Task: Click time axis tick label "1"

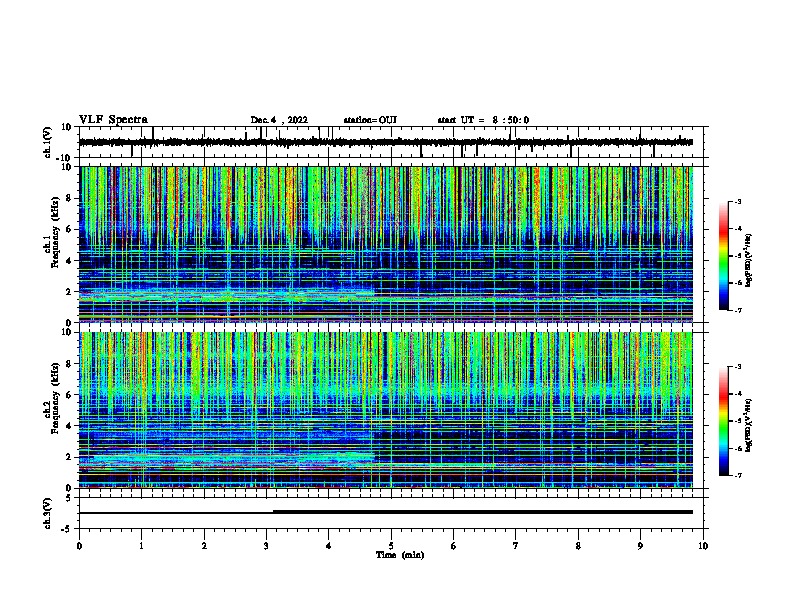Action: (x=141, y=546)
